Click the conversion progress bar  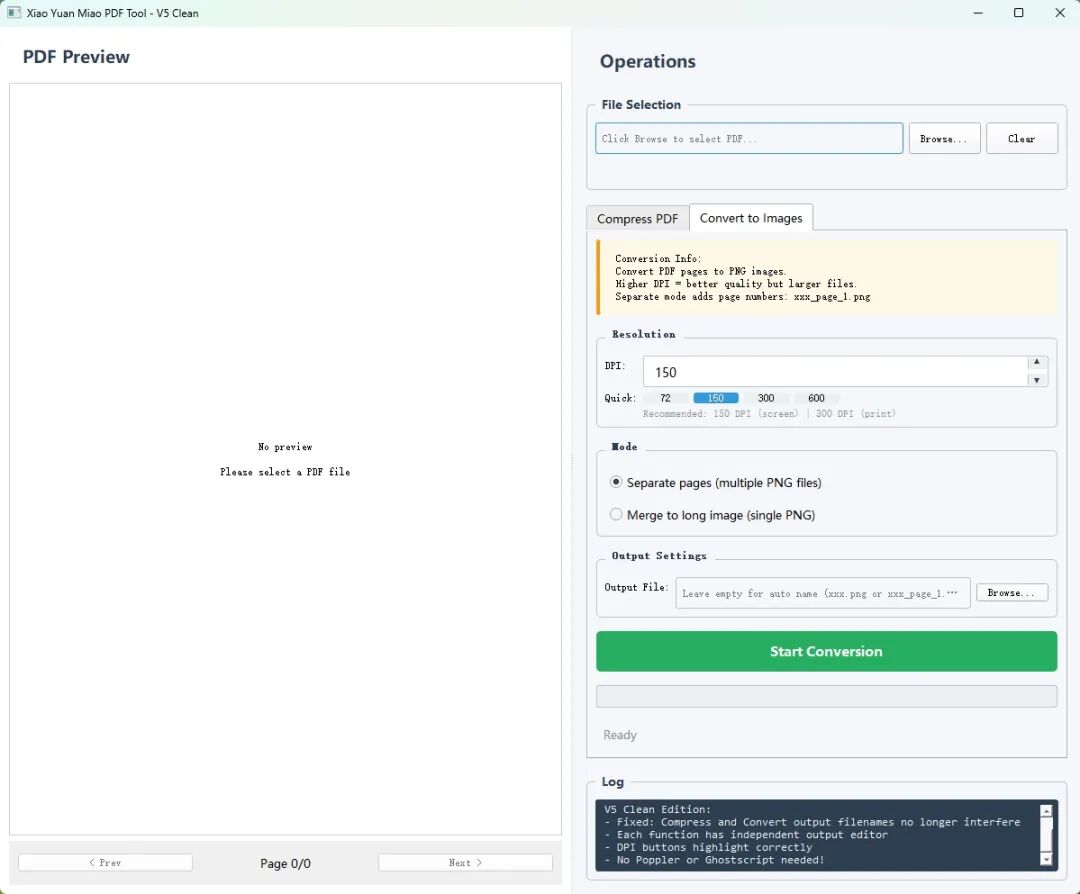(826, 696)
